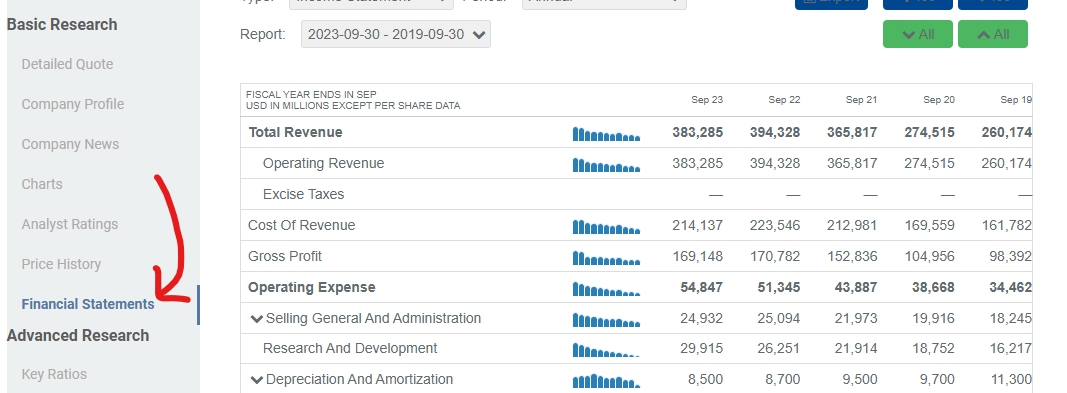Go to Company Profile in the sidebar
The width and height of the screenshot is (1067, 393).
[x=73, y=104]
